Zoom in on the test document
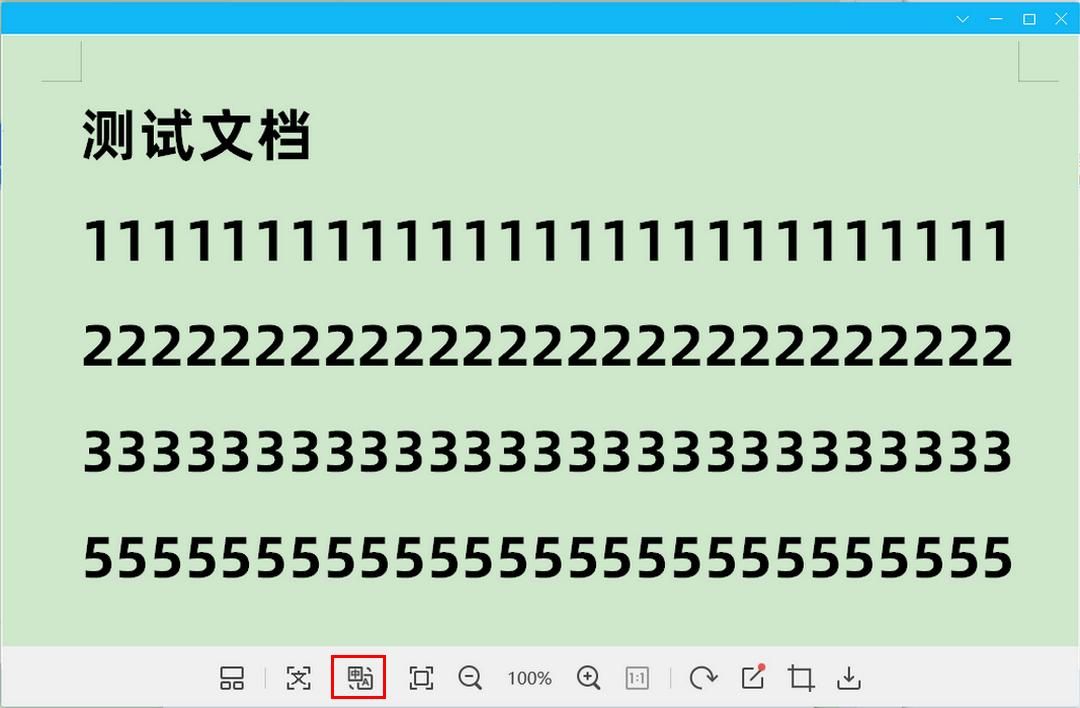The height and width of the screenshot is (708, 1080). (x=588, y=678)
